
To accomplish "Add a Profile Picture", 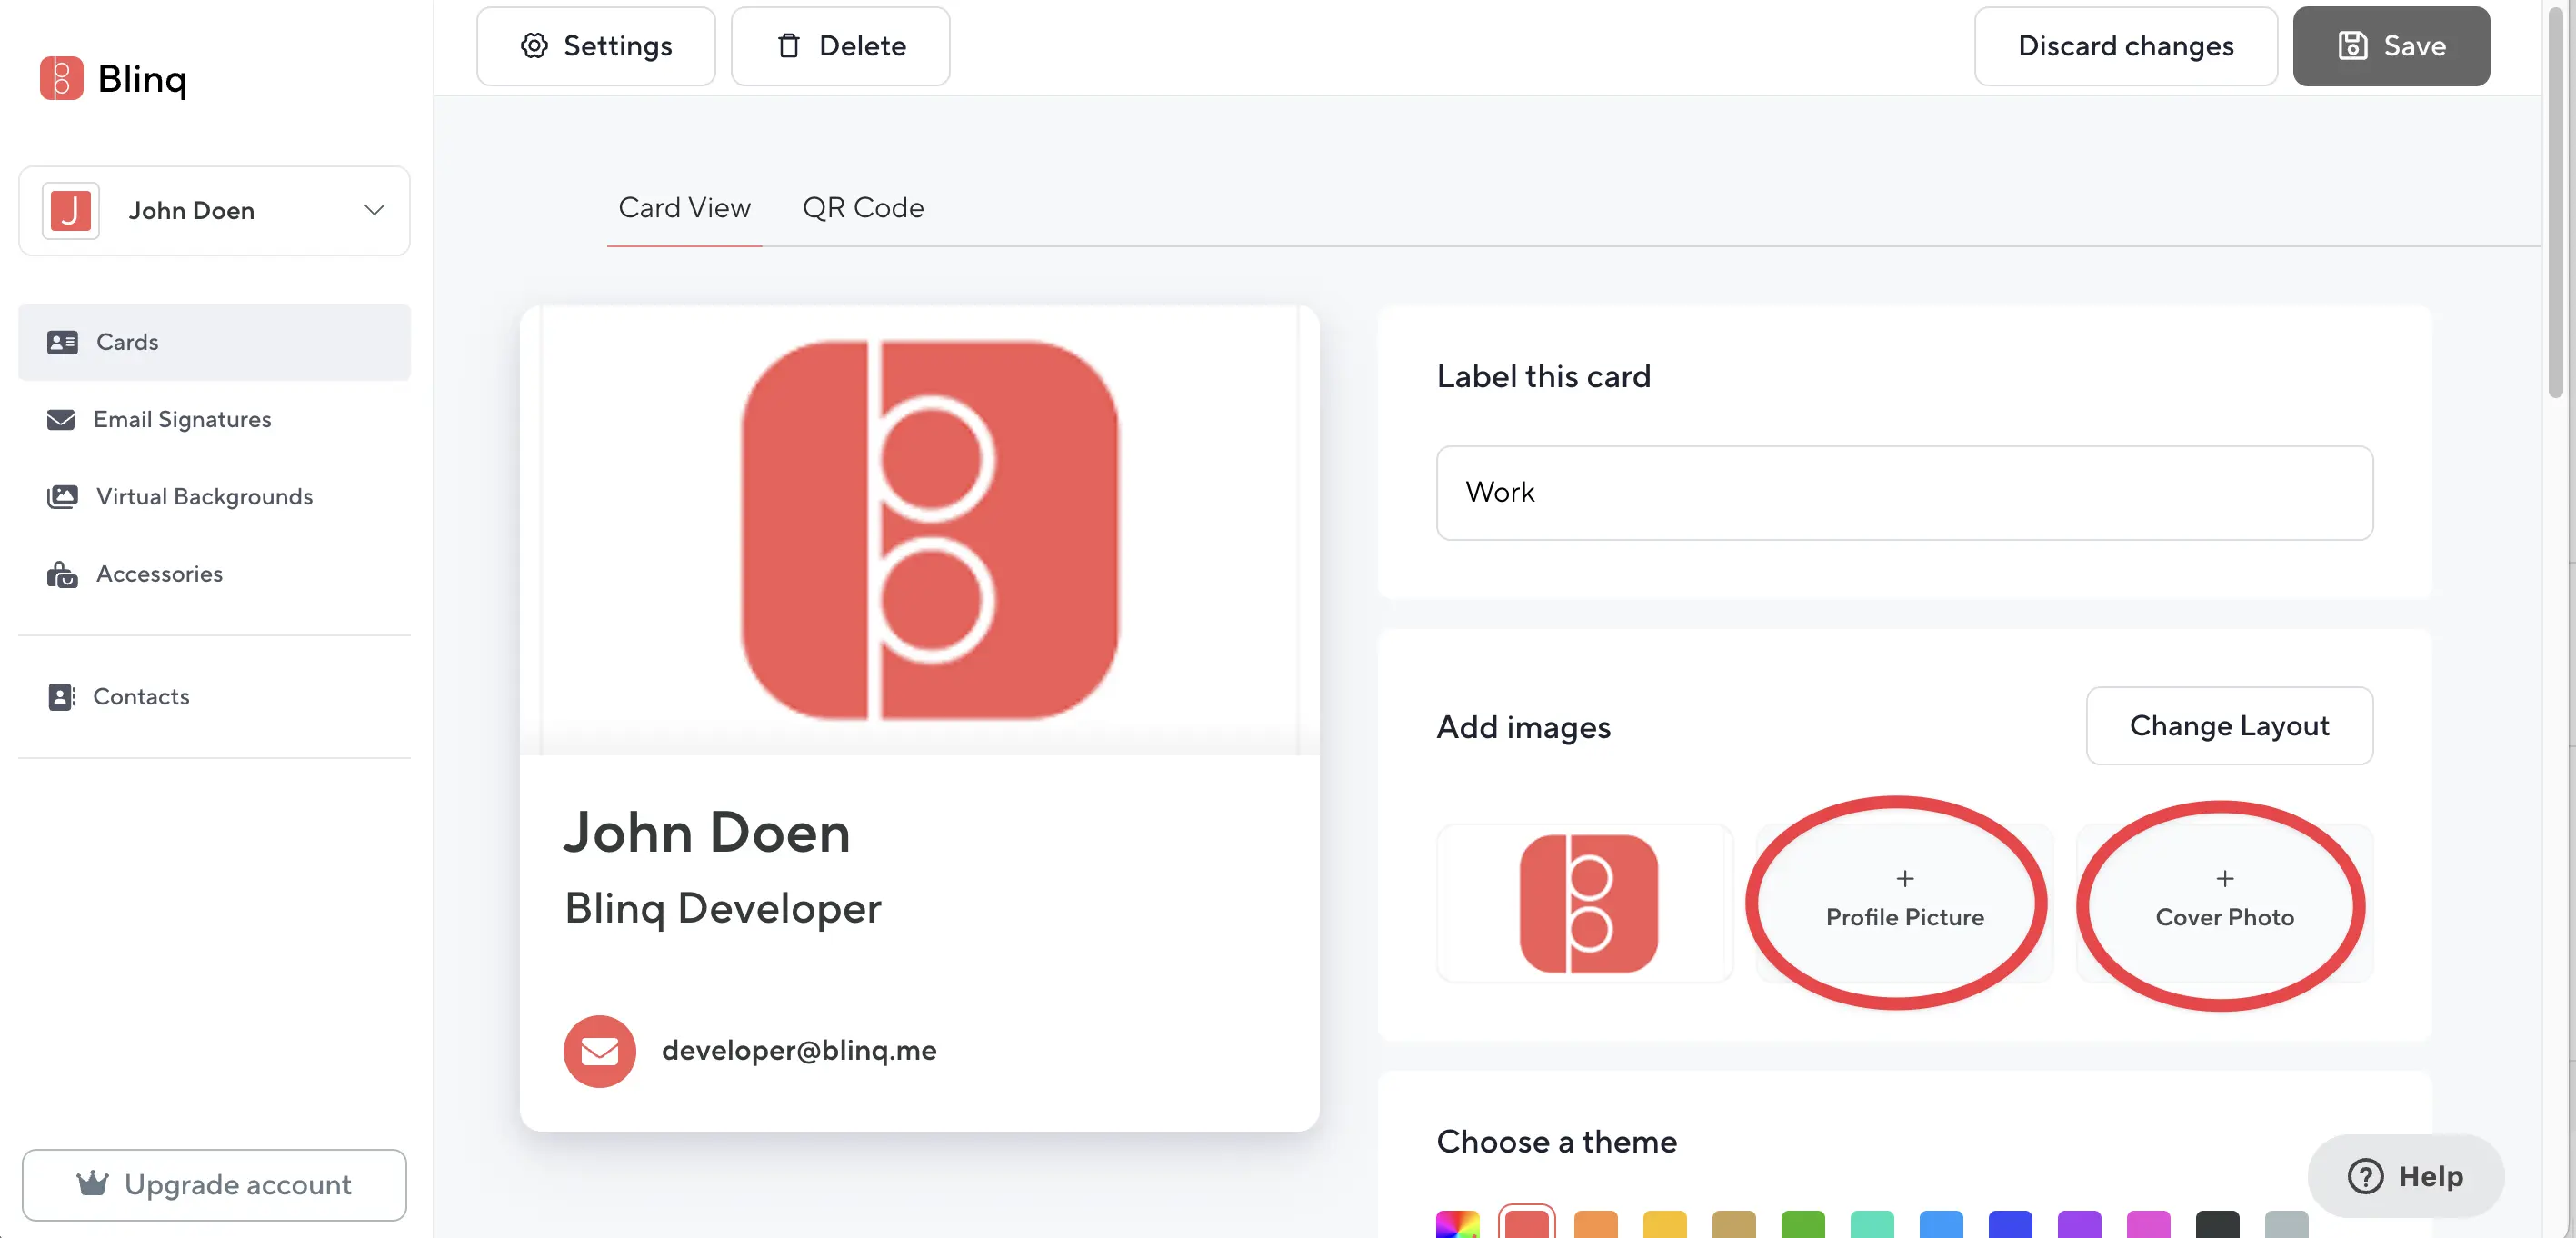I will (x=1904, y=903).
